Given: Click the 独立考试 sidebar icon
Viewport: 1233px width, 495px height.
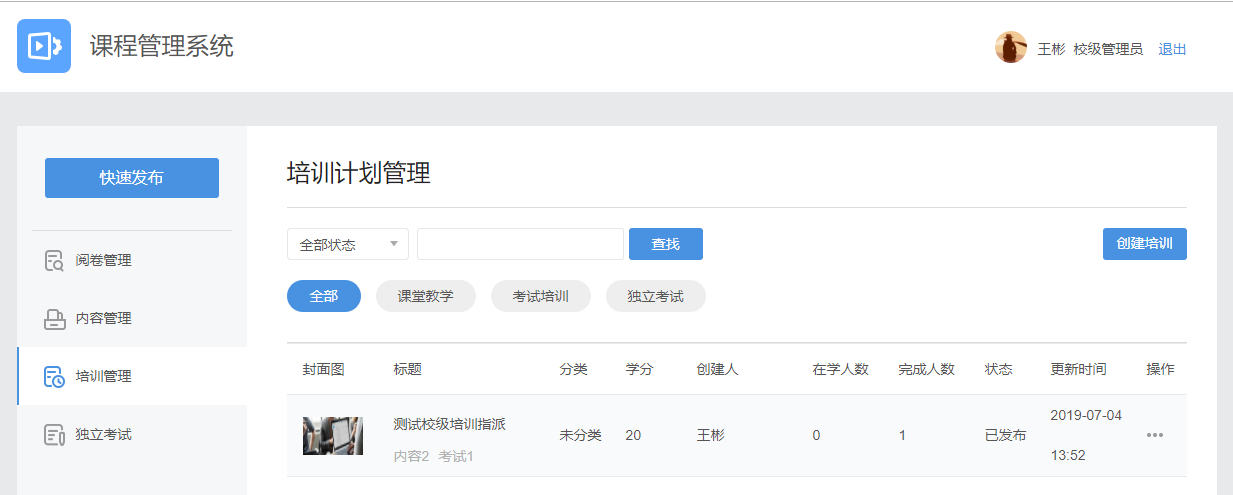Looking at the screenshot, I should [54, 435].
